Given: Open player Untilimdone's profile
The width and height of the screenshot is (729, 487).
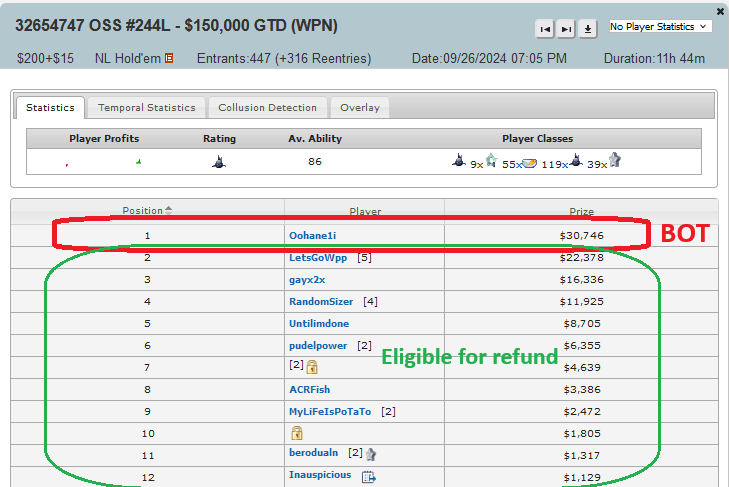Looking at the screenshot, I should [x=319, y=324].
